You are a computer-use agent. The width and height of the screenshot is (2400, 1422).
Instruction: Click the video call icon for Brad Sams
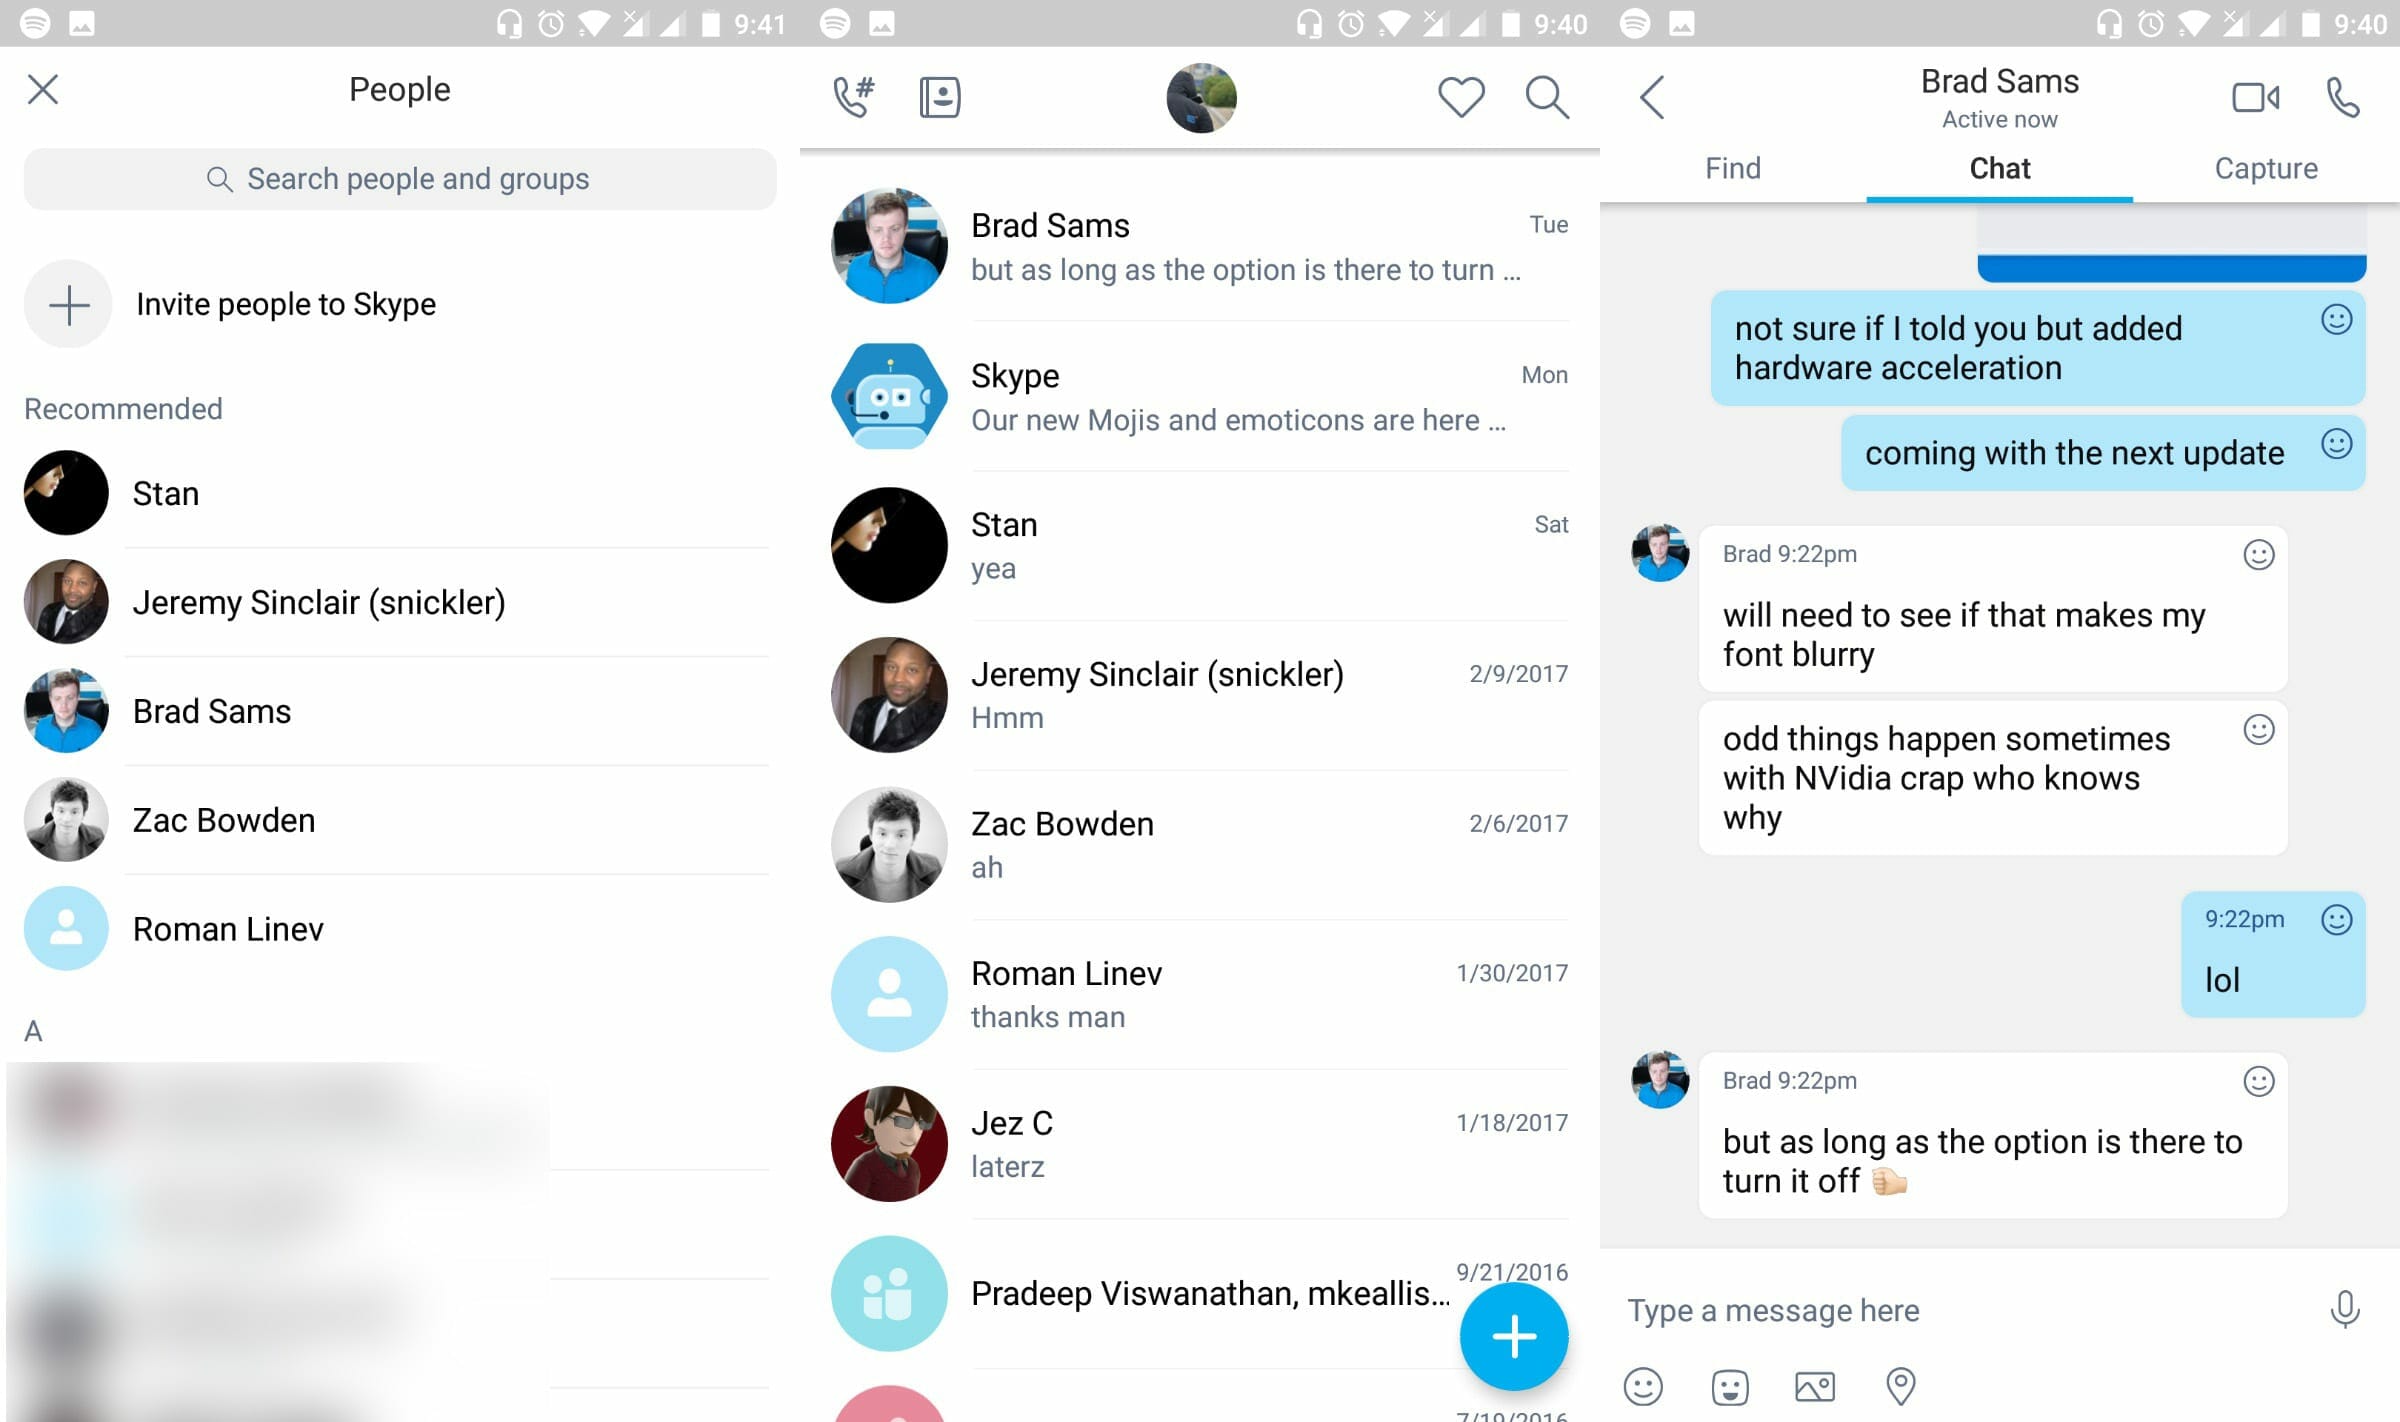click(x=2260, y=96)
